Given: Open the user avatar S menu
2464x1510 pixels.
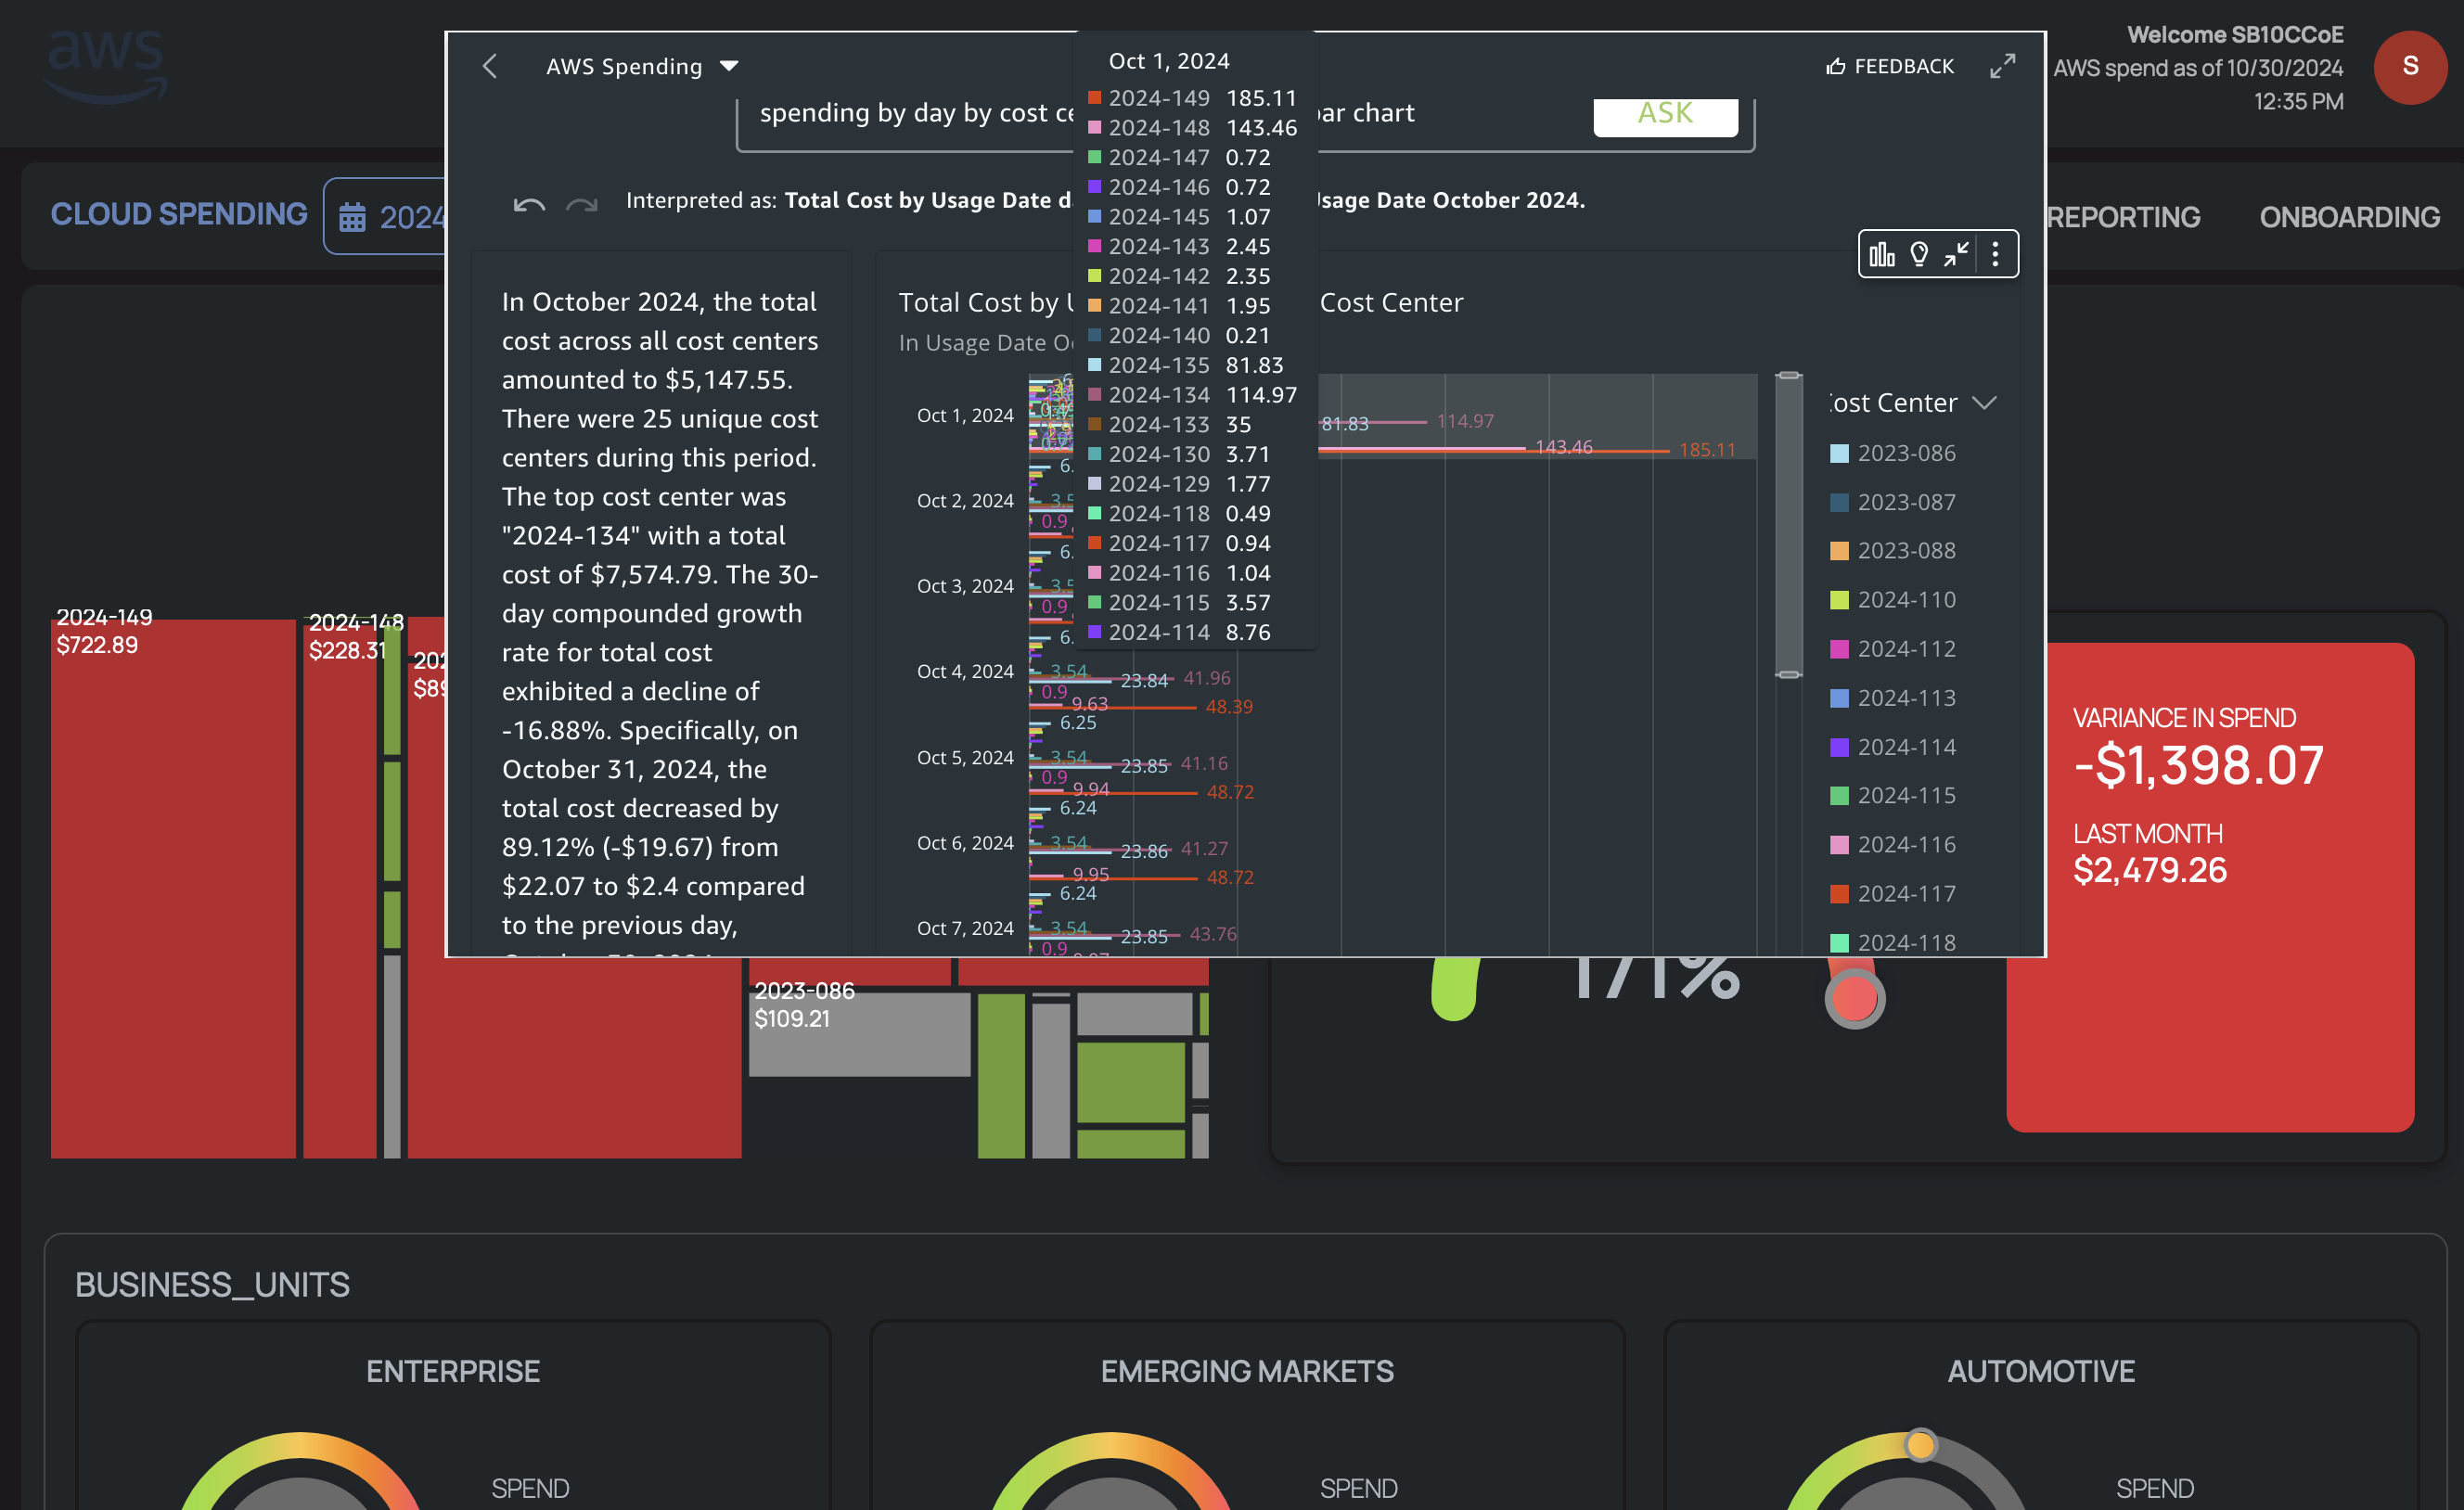Looking at the screenshot, I should pos(2410,67).
